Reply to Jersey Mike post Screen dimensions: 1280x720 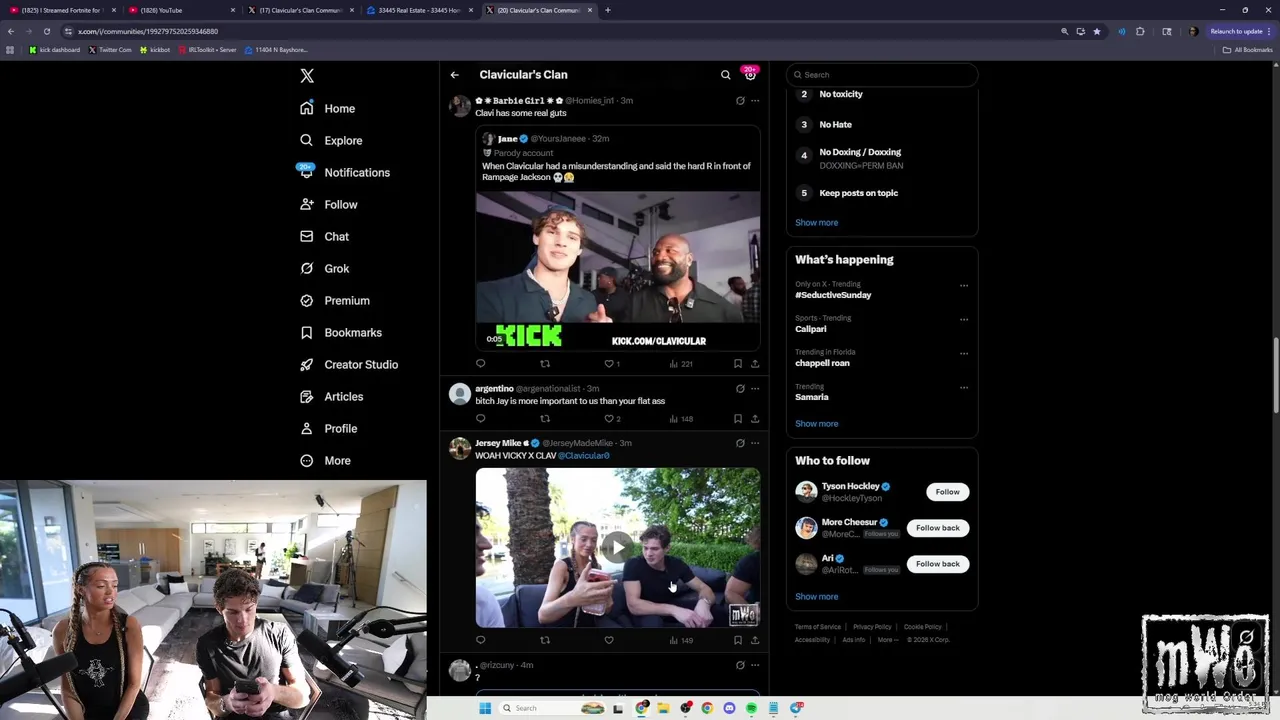480,640
